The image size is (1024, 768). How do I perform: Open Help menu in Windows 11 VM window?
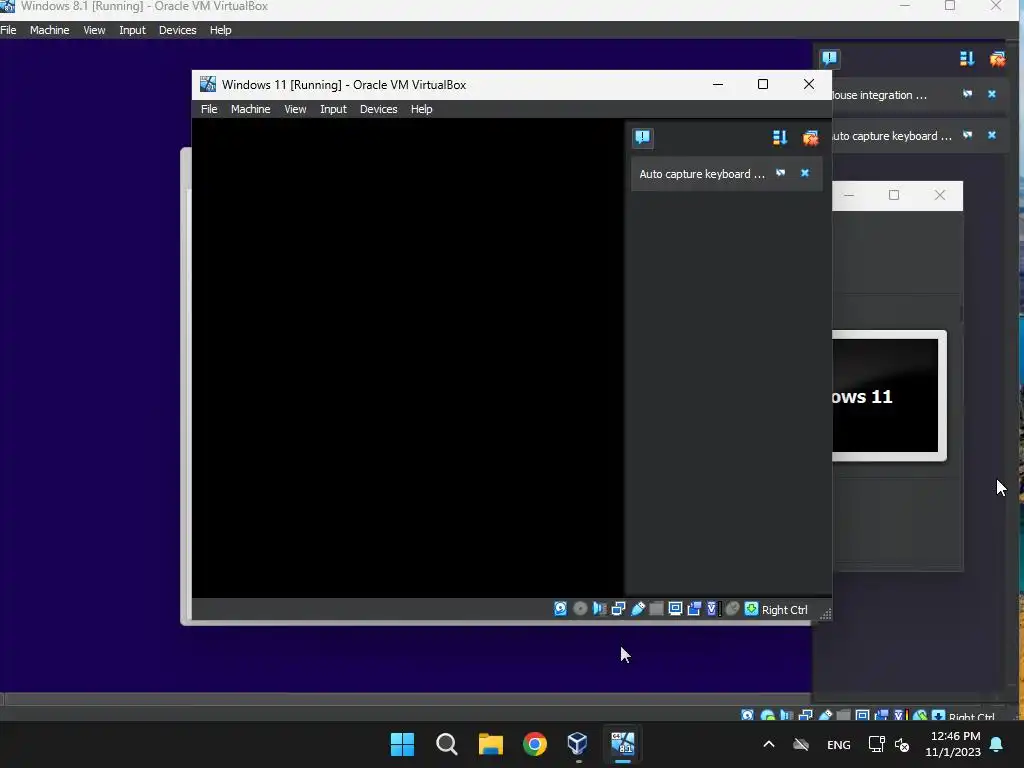click(x=421, y=109)
